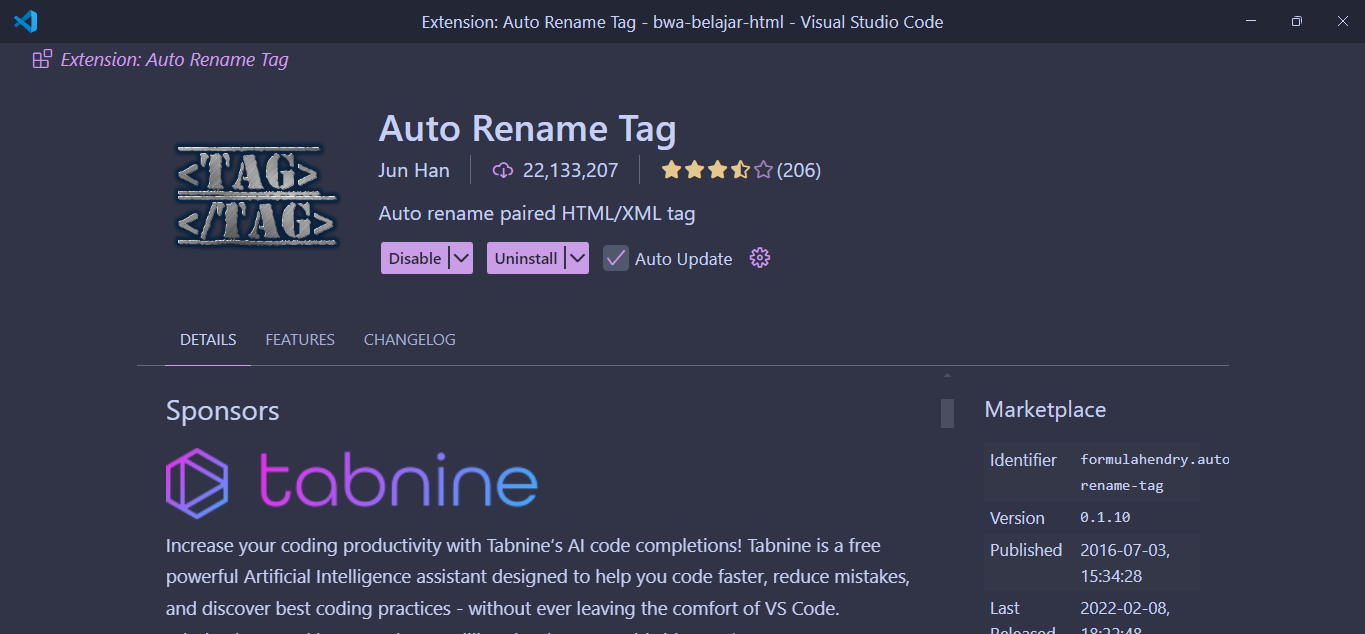Click the tabnine sponsor wordmark
The width and height of the screenshot is (1365, 634).
[398, 480]
